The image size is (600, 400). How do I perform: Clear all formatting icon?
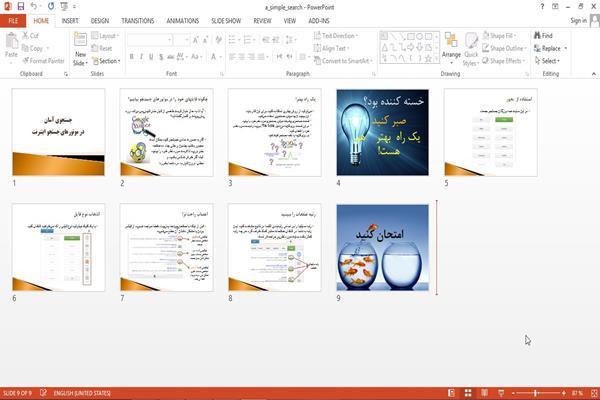point(218,40)
